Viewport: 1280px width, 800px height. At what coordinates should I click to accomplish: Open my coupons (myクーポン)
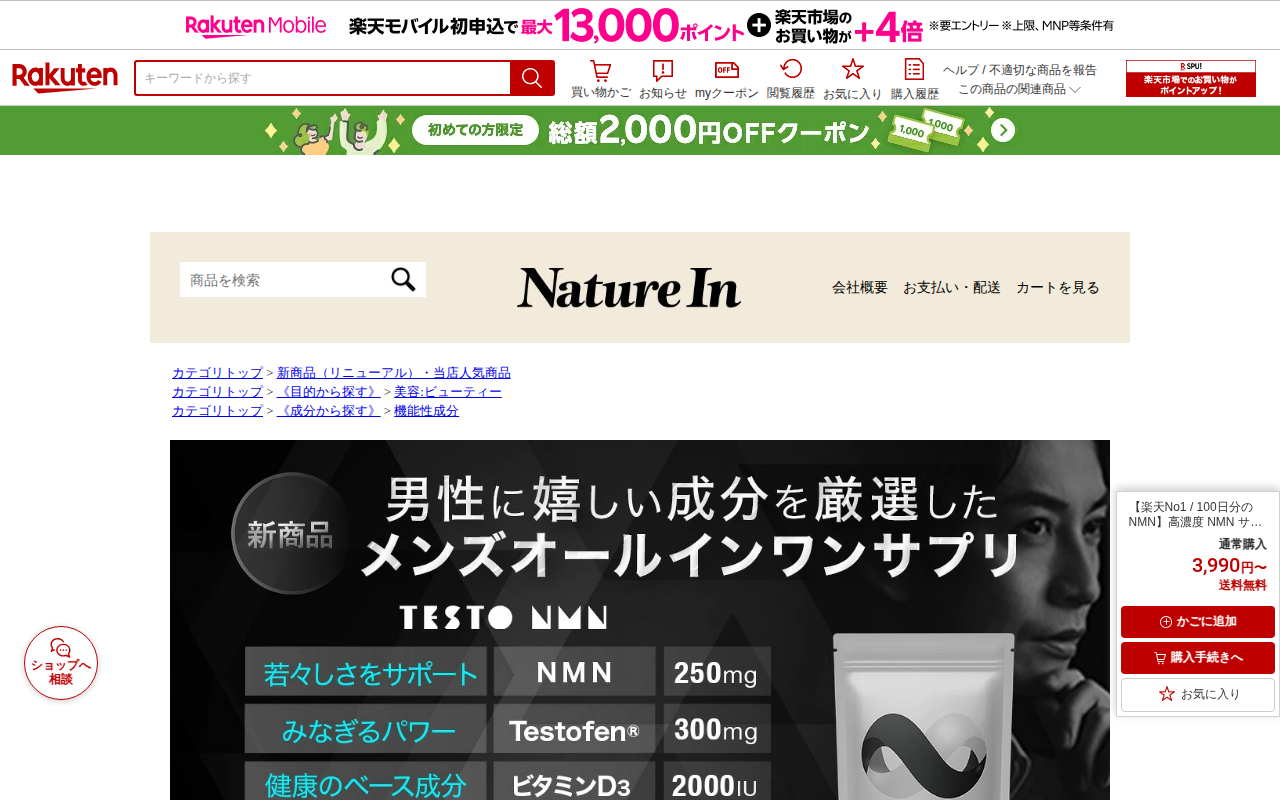(727, 79)
